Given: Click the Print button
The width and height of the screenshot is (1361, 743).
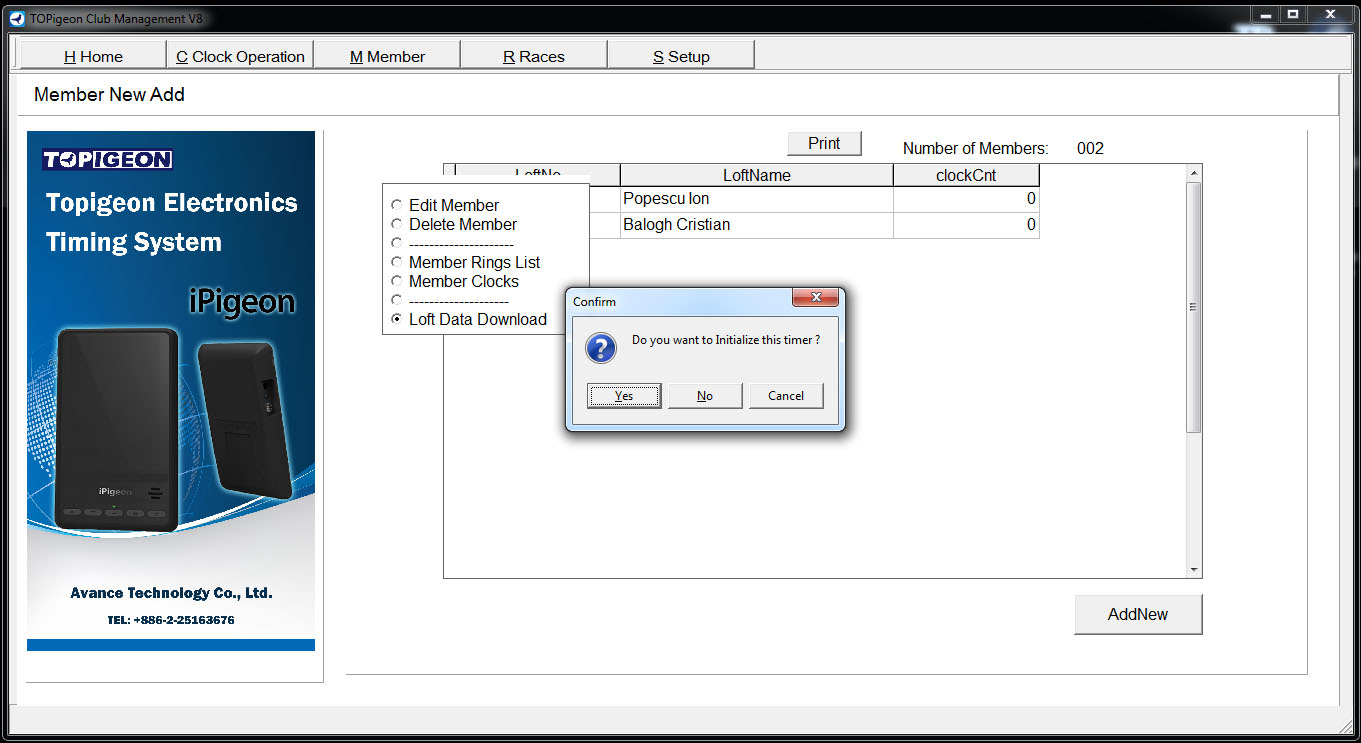Looking at the screenshot, I should tap(824, 143).
